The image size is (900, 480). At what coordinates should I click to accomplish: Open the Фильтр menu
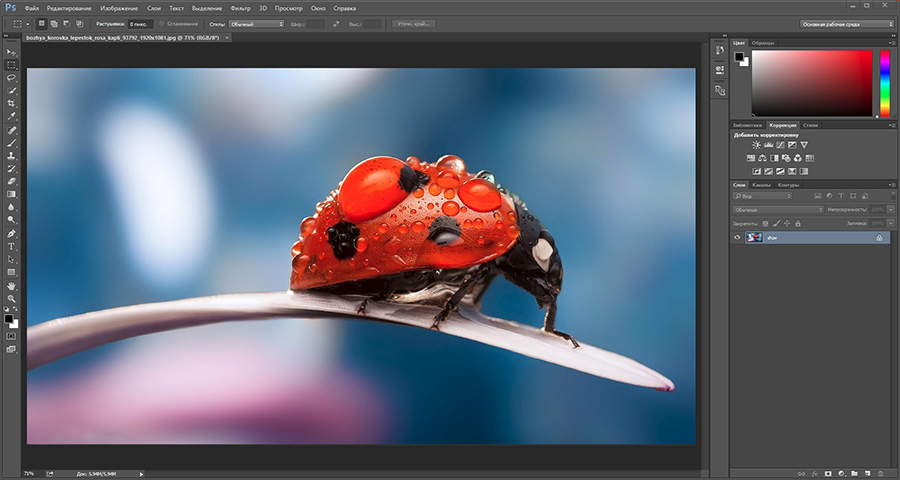pos(240,9)
